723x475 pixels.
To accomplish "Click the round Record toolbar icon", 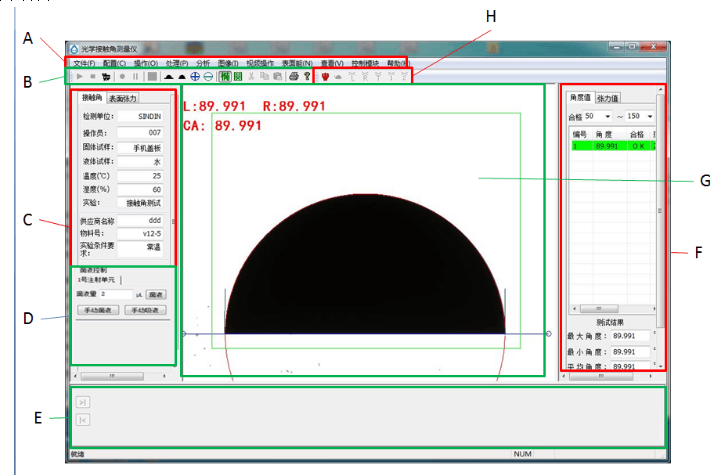I will pos(123,77).
